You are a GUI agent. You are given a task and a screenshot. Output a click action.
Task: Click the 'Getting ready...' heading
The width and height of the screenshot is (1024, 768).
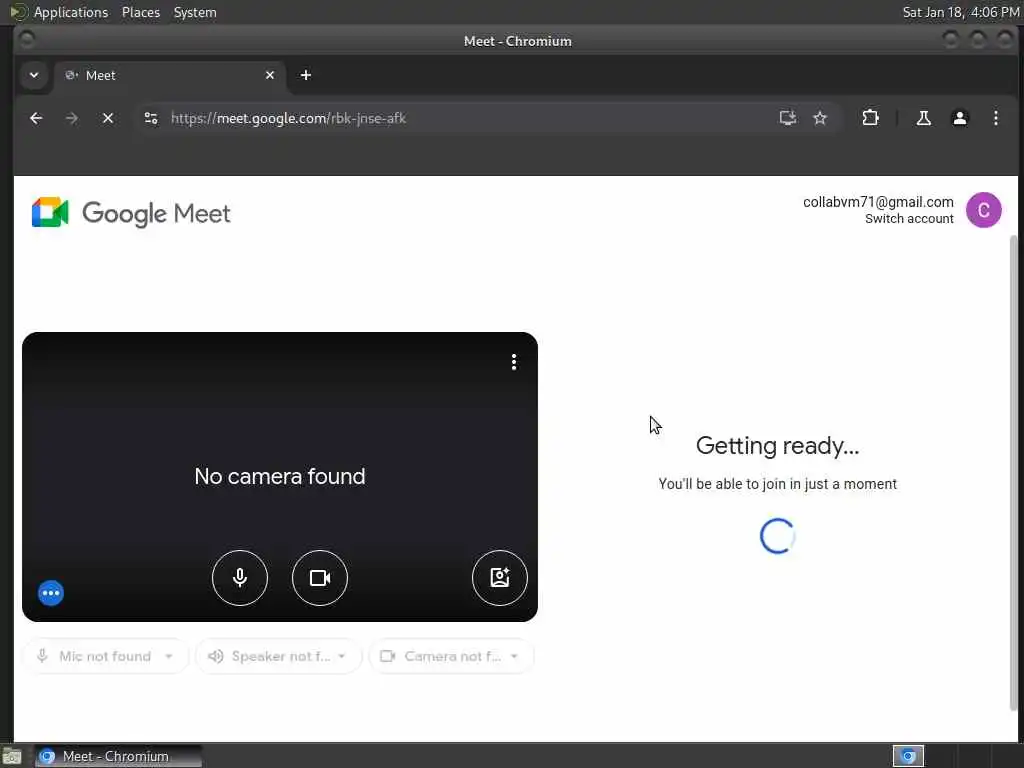(777, 446)
